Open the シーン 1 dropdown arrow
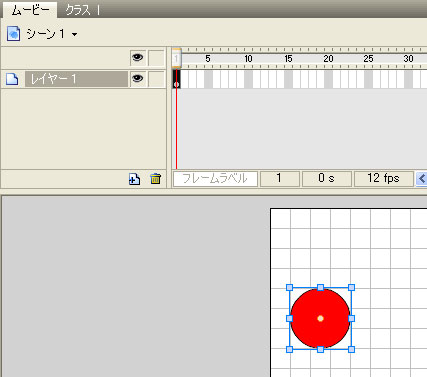The image size is (427, 377). click(x=75, y=34)
